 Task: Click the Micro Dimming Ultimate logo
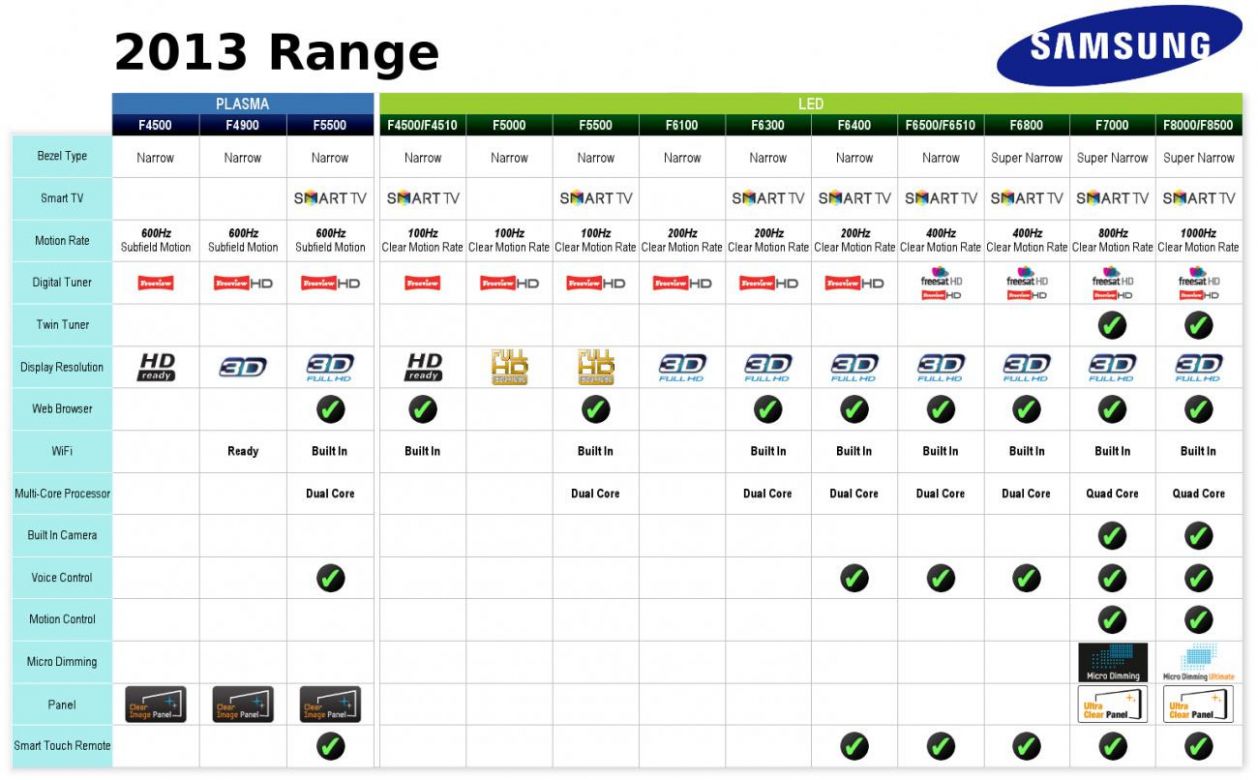(x=1198, y=662)
